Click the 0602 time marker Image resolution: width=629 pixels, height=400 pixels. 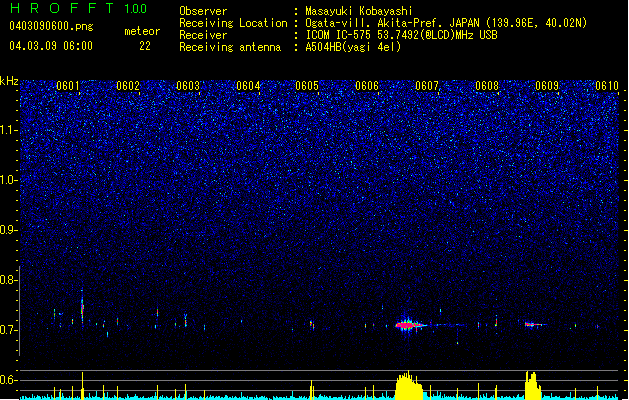tap(128, 86)
